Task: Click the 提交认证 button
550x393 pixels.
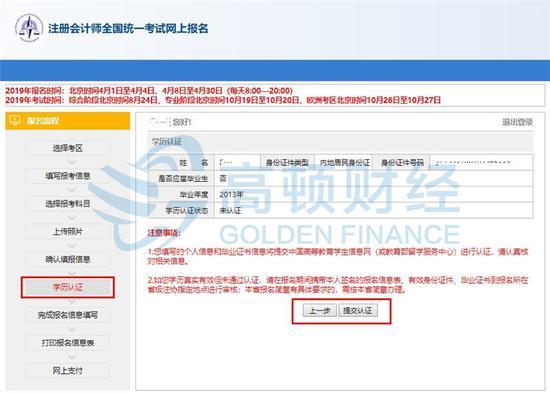Action: [x=358, y=311]
